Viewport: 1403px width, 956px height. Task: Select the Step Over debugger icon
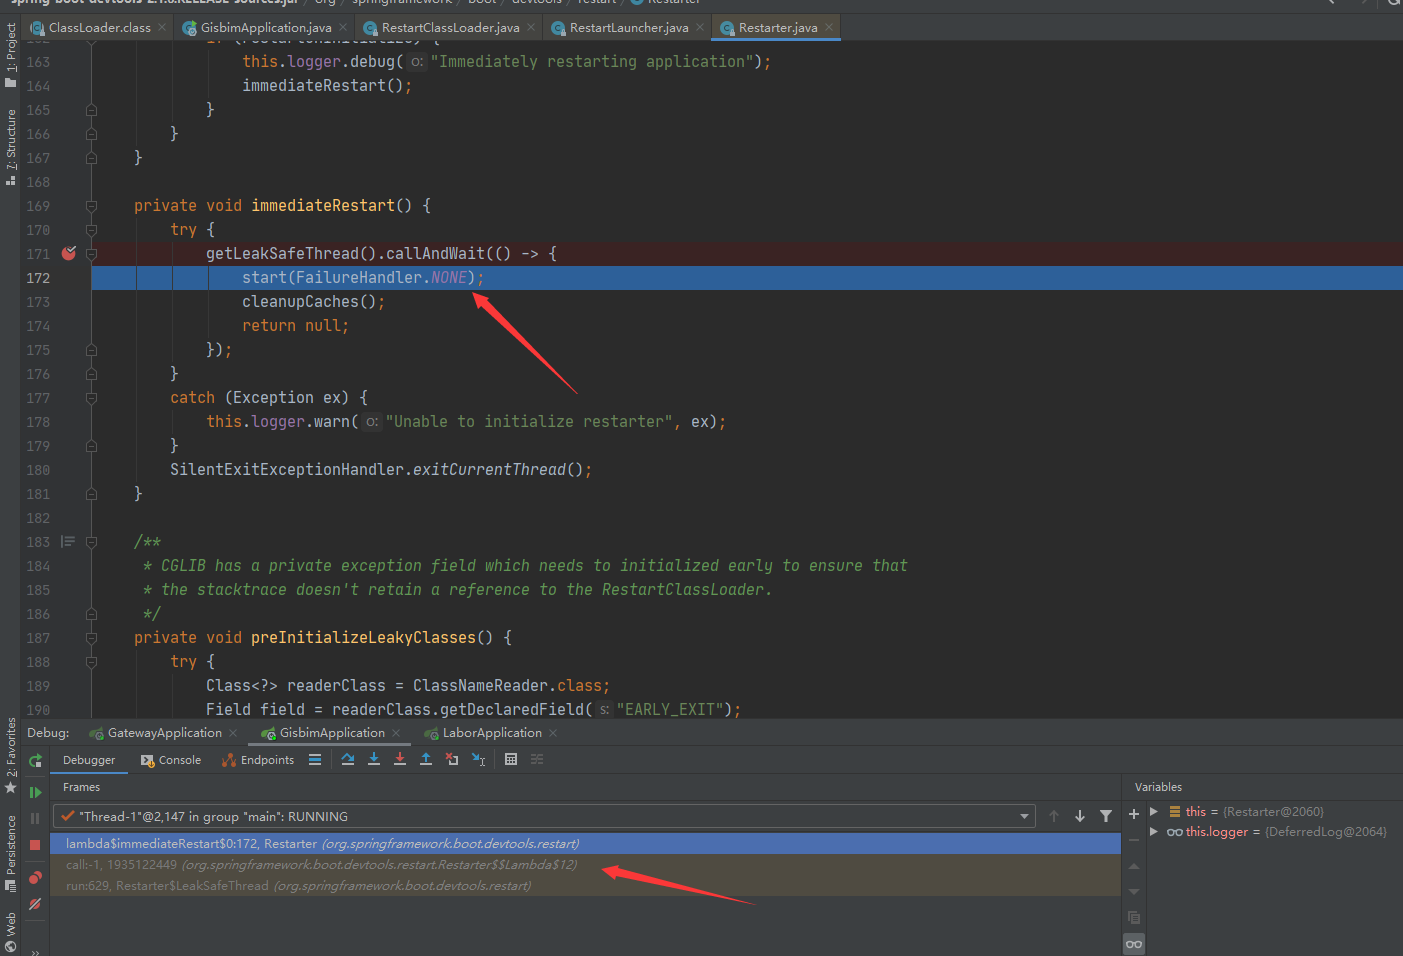point(348,759)
